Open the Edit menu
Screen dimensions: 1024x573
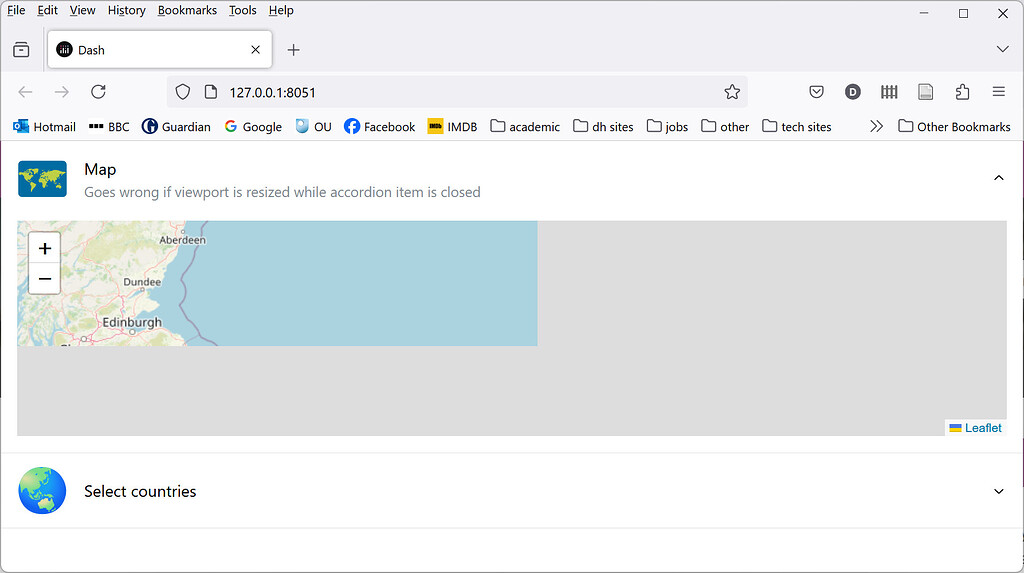coord(47,10)
